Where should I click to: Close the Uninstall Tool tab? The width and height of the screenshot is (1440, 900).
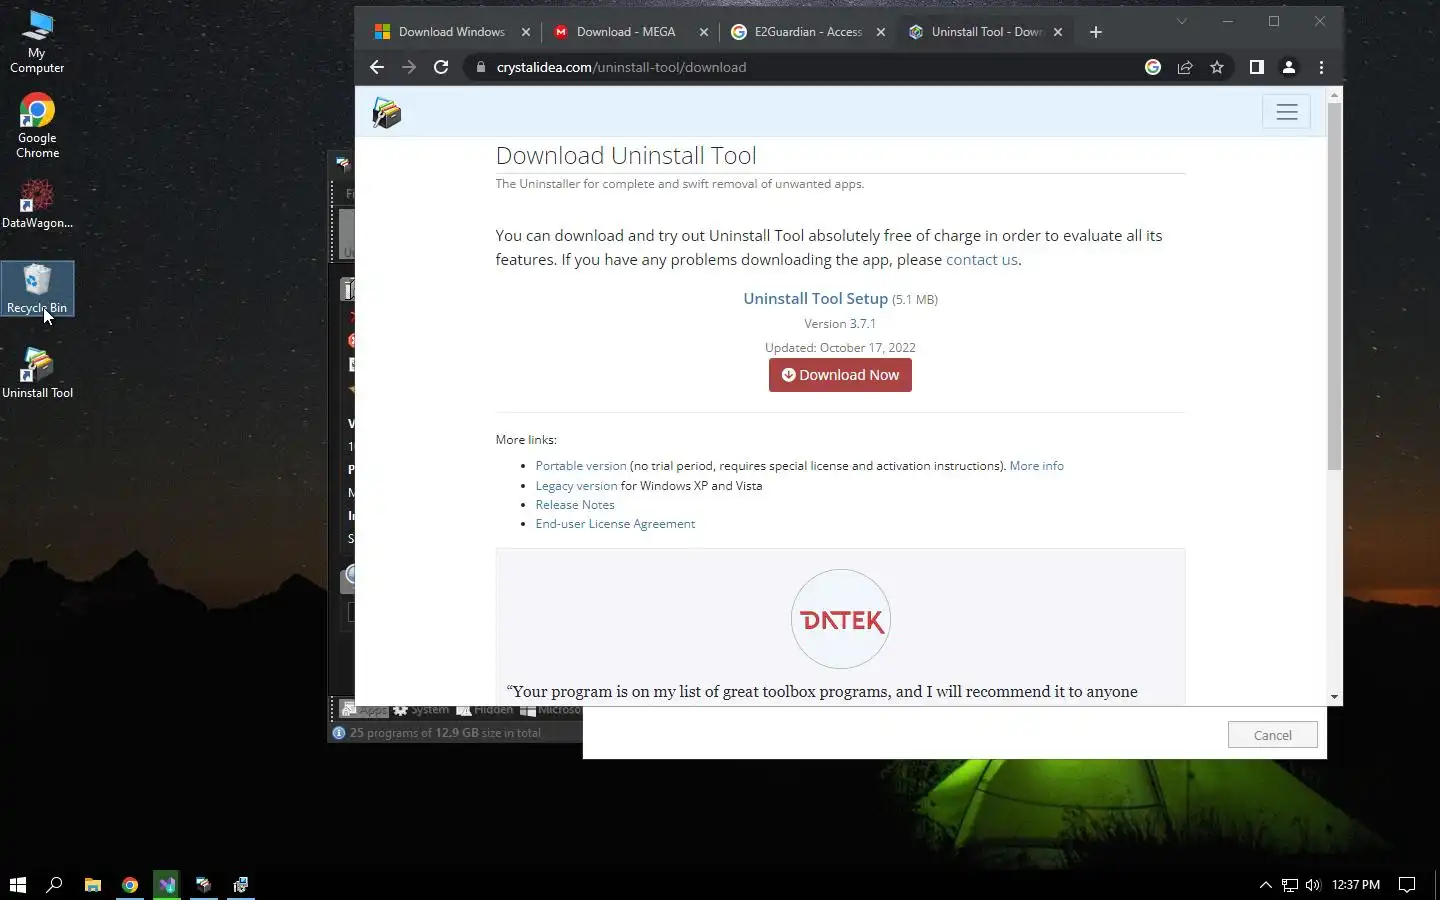click(x=1058, y=32)
